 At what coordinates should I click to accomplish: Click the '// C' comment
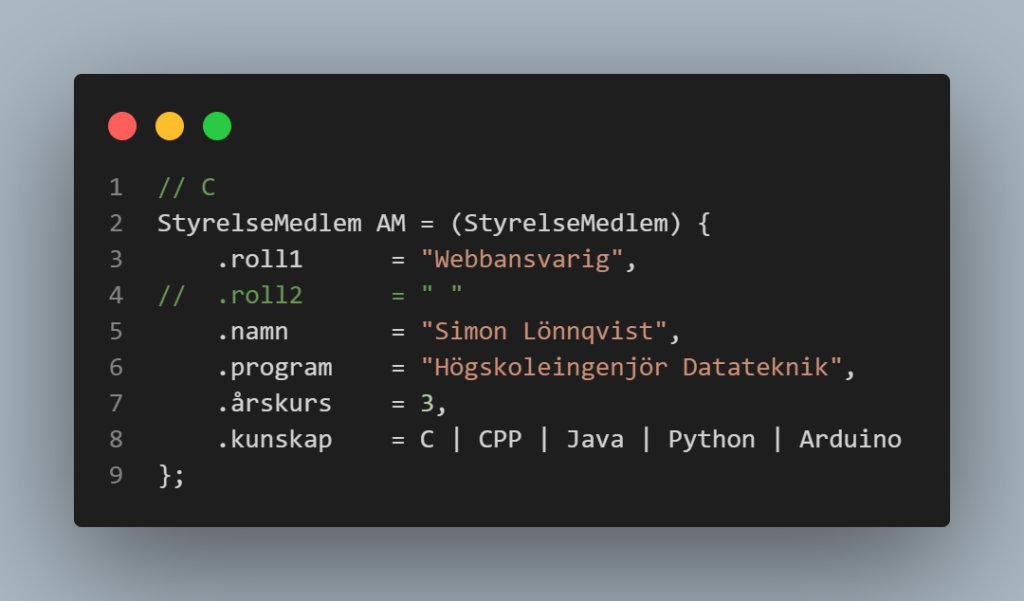click(187, 187)
